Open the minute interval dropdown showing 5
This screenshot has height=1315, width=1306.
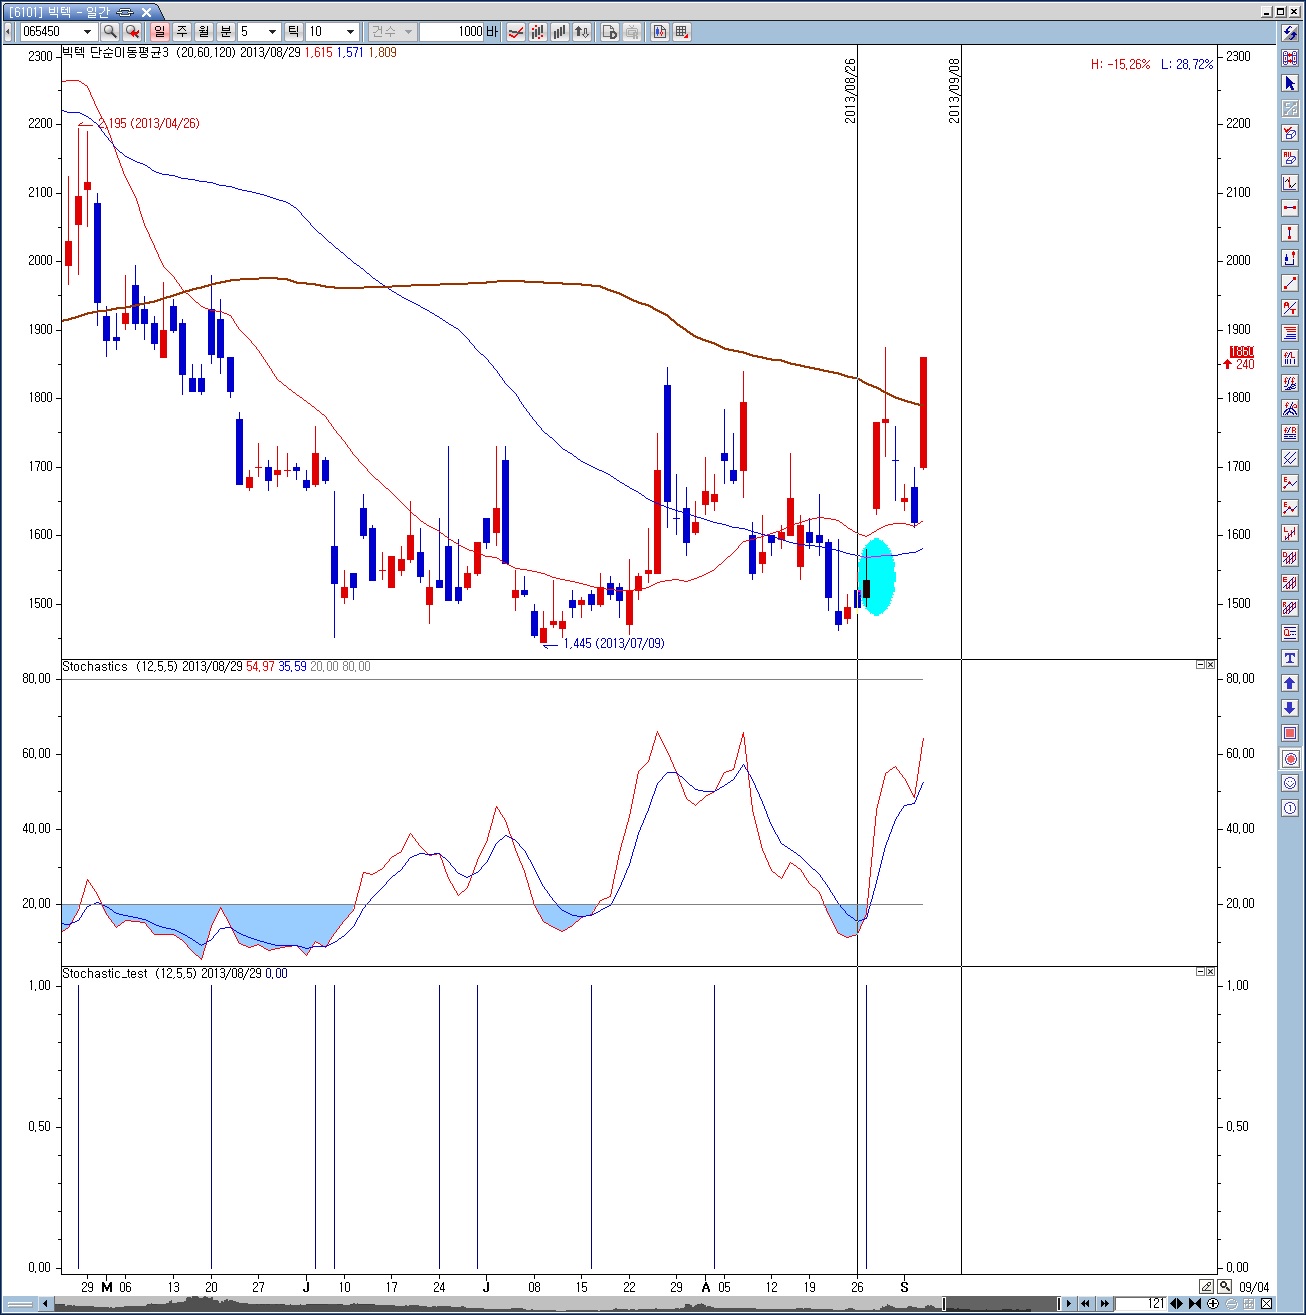(272, 32)
